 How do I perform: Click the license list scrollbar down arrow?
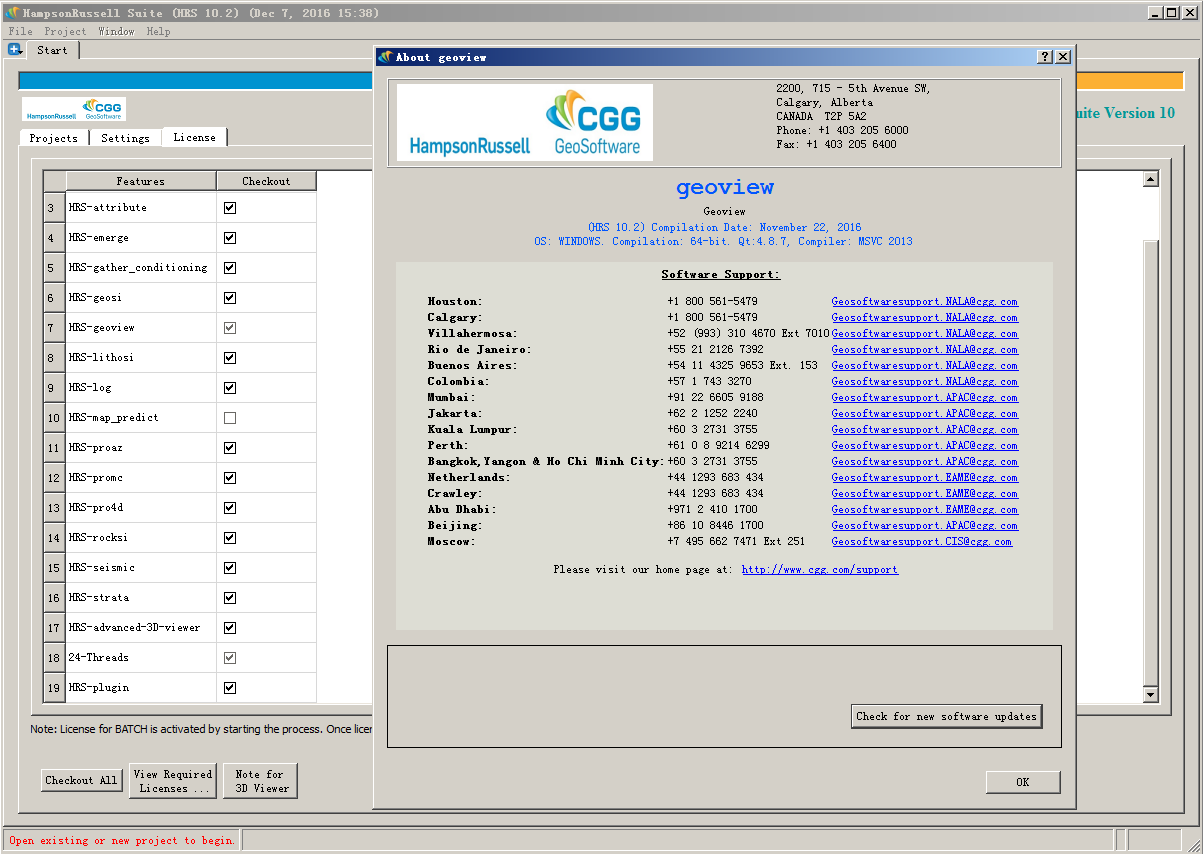click(x=1150, y=695)
